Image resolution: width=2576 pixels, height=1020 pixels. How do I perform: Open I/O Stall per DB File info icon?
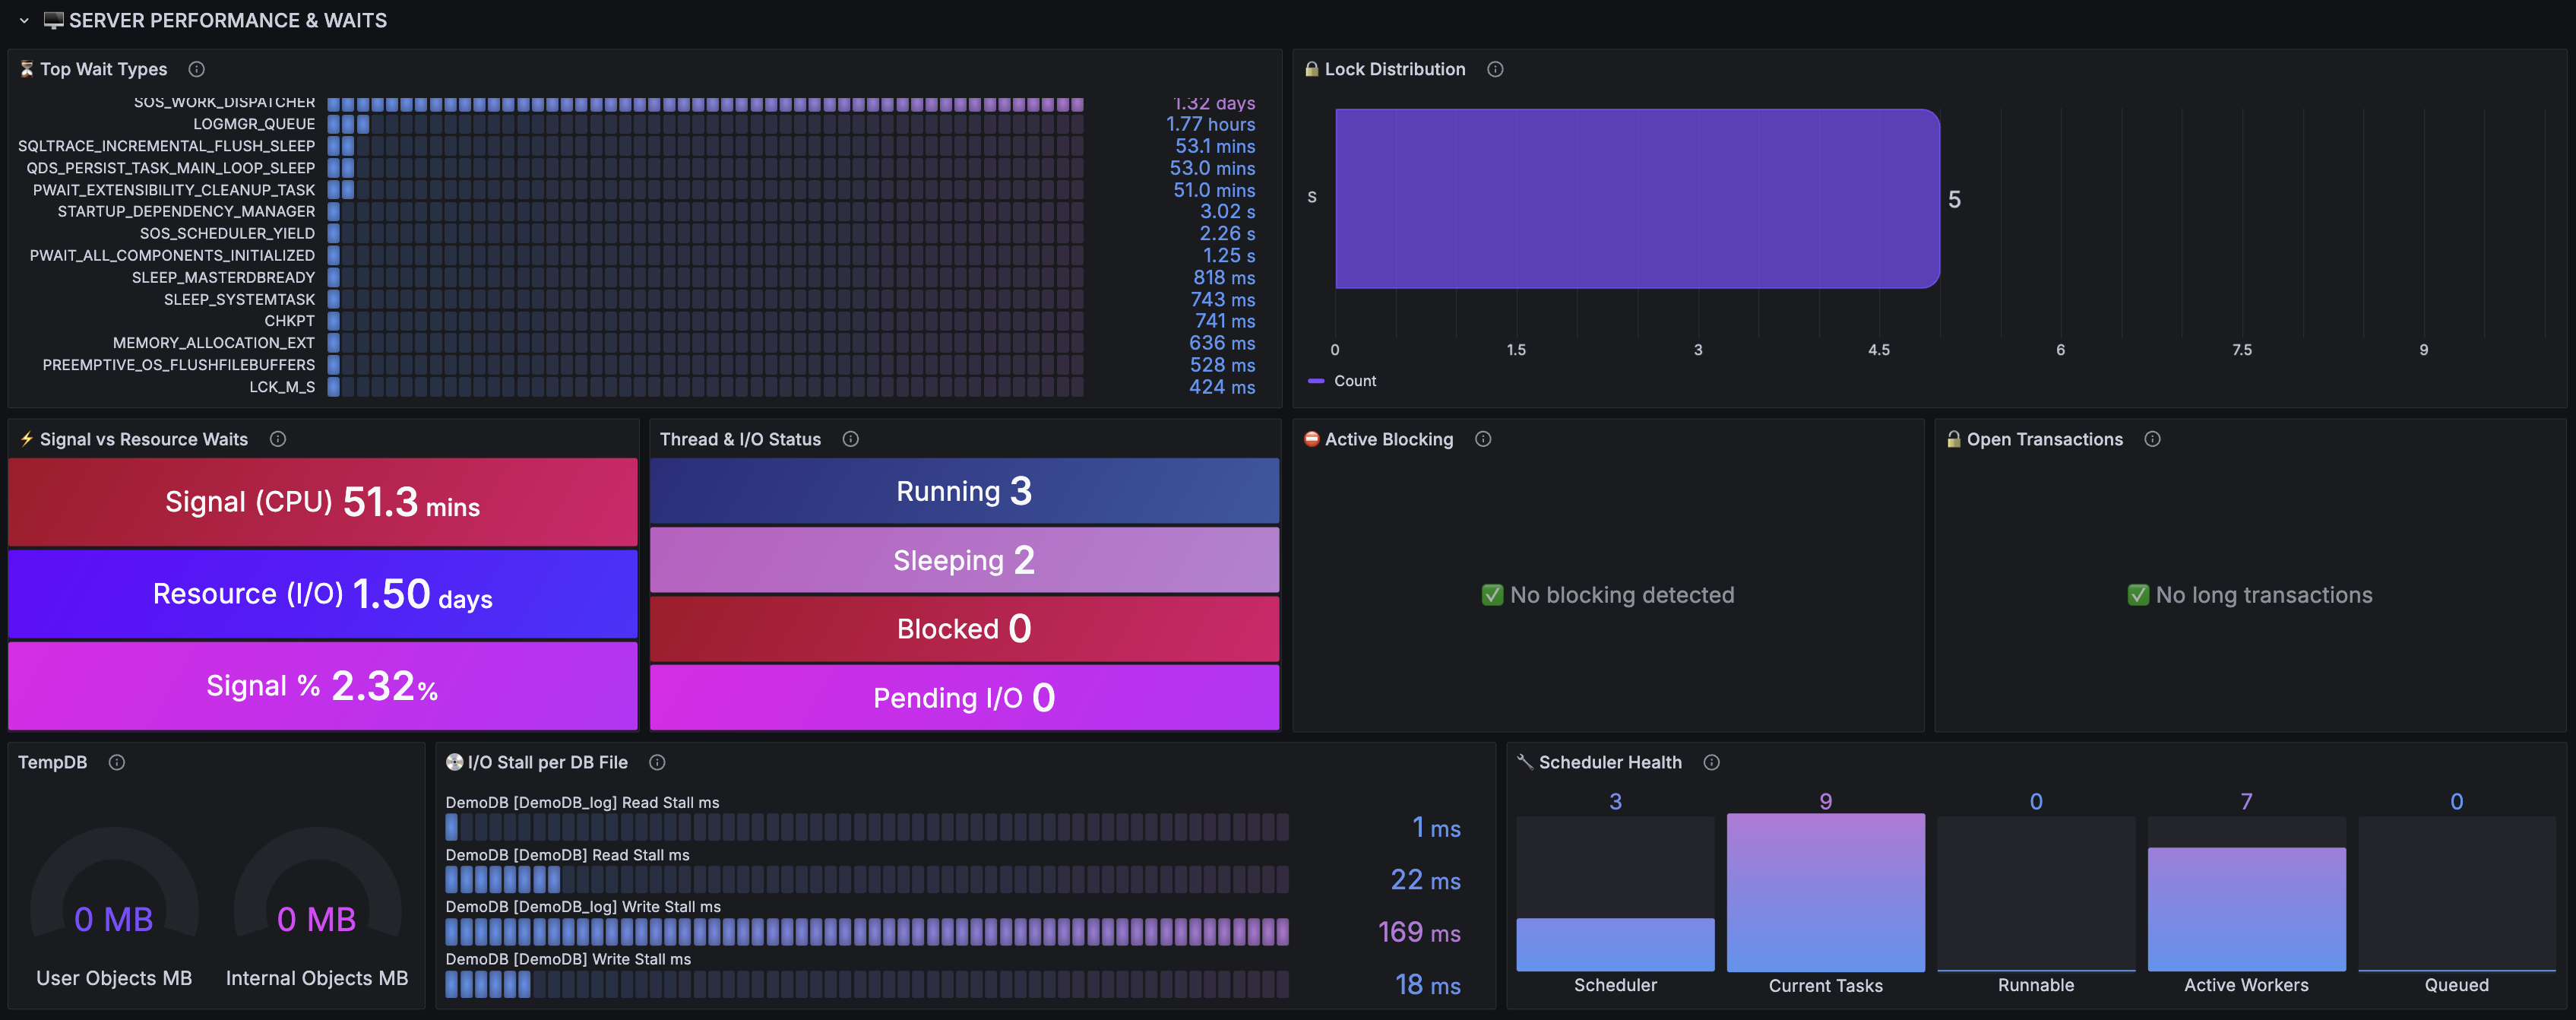(657, 762)
